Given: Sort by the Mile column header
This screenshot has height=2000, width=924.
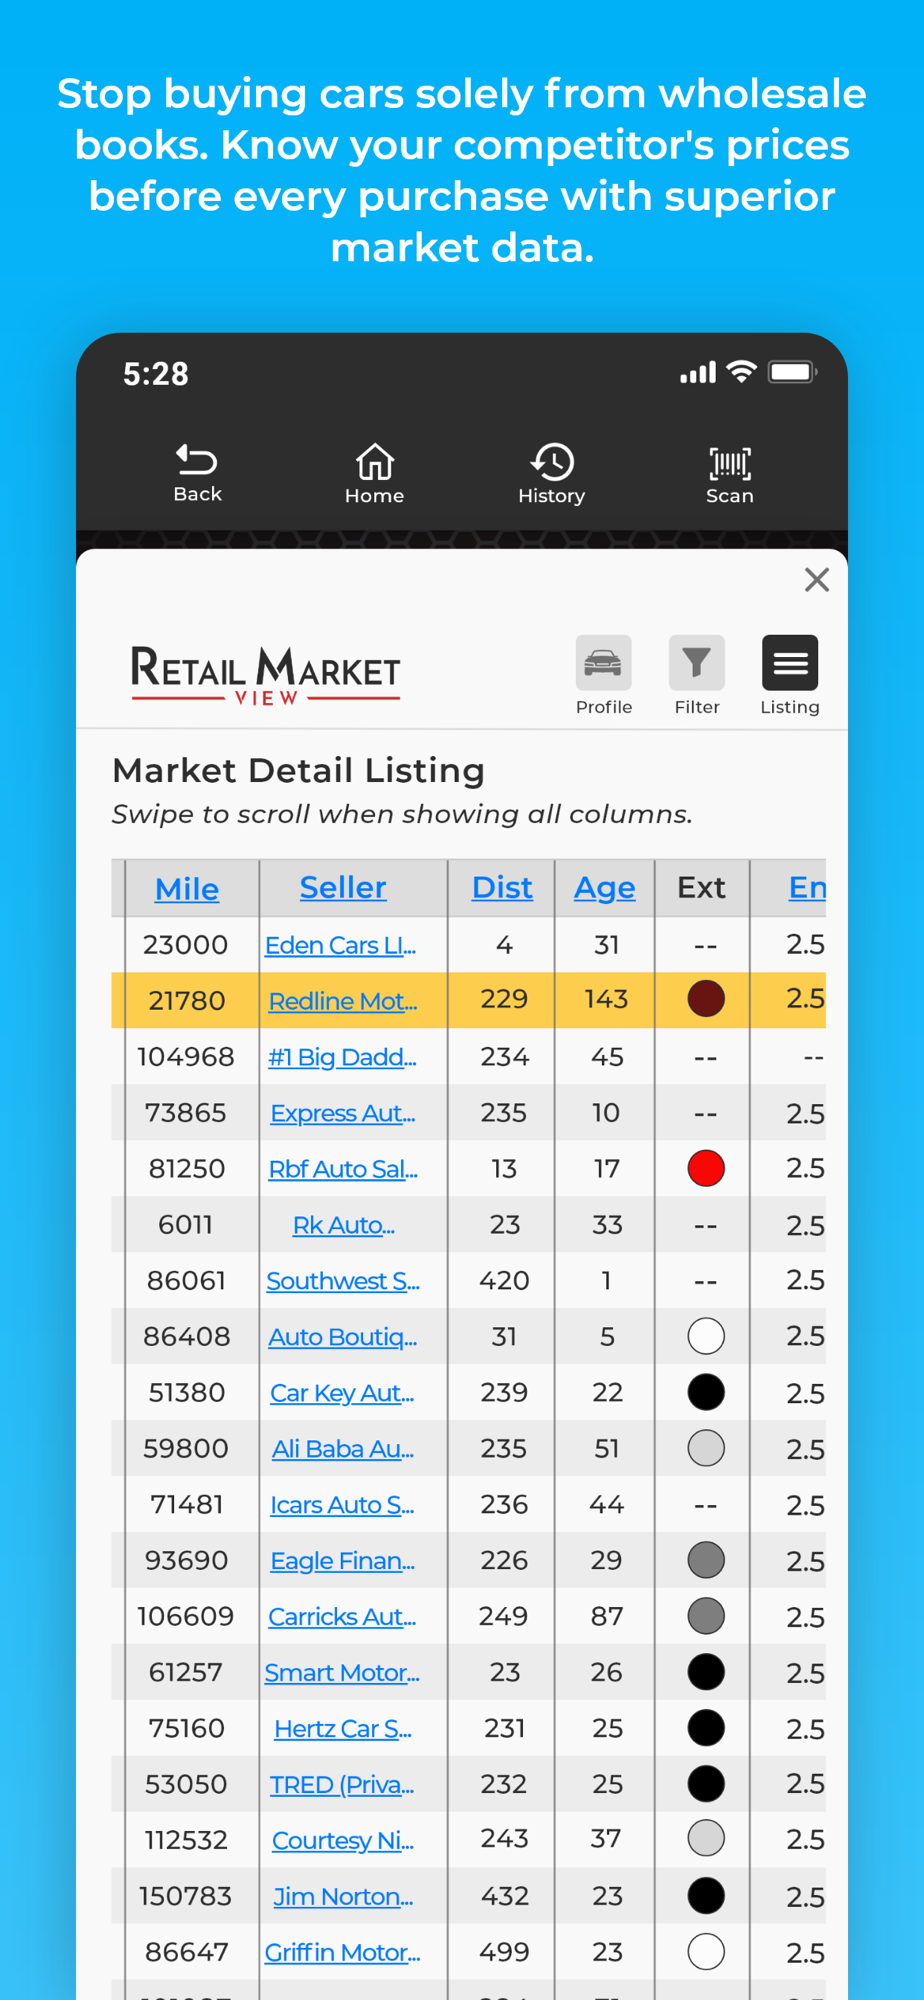Looking at the screenshot, I should coord(187,888).
